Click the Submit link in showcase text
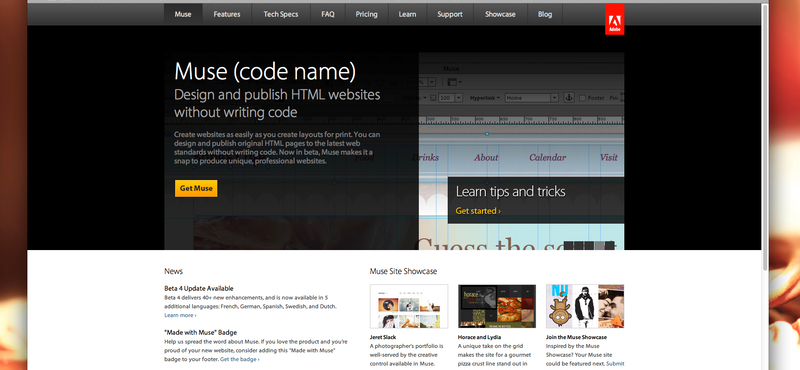Viewport: 800px width, 370px height. point(615,364)
